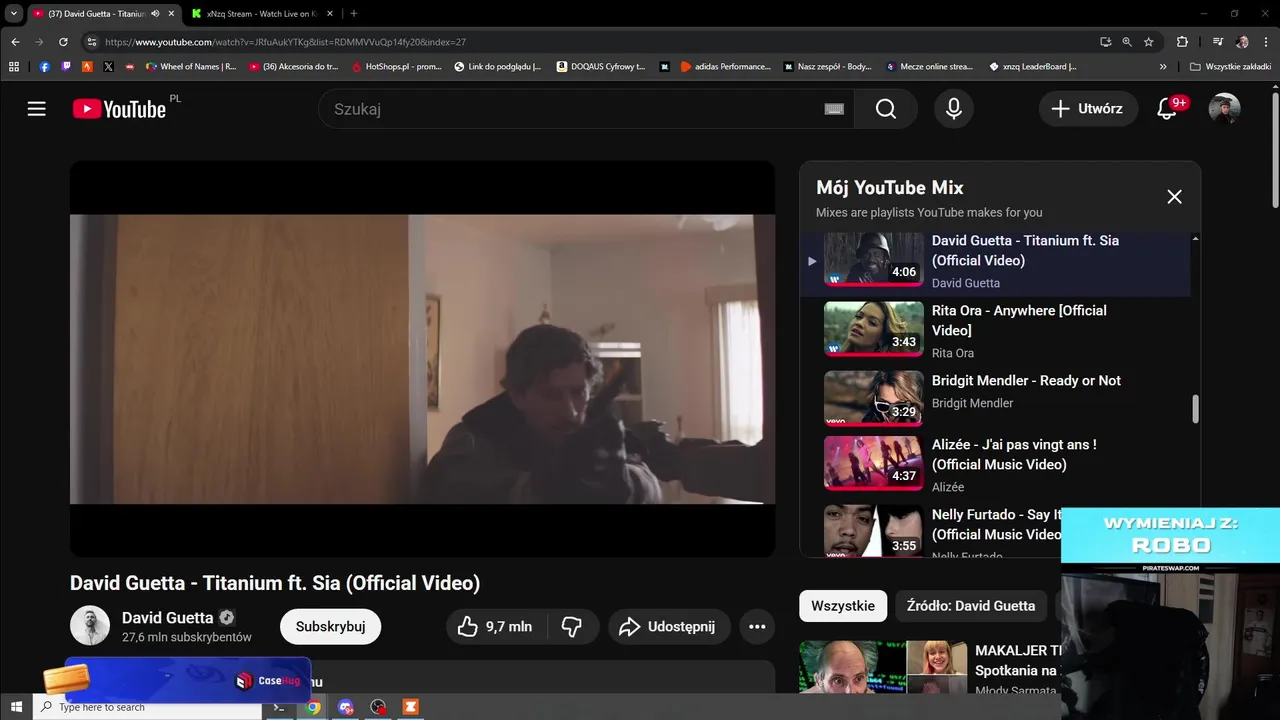
Task: Create content with the Utwórz button
Action: pos(1088,109)
